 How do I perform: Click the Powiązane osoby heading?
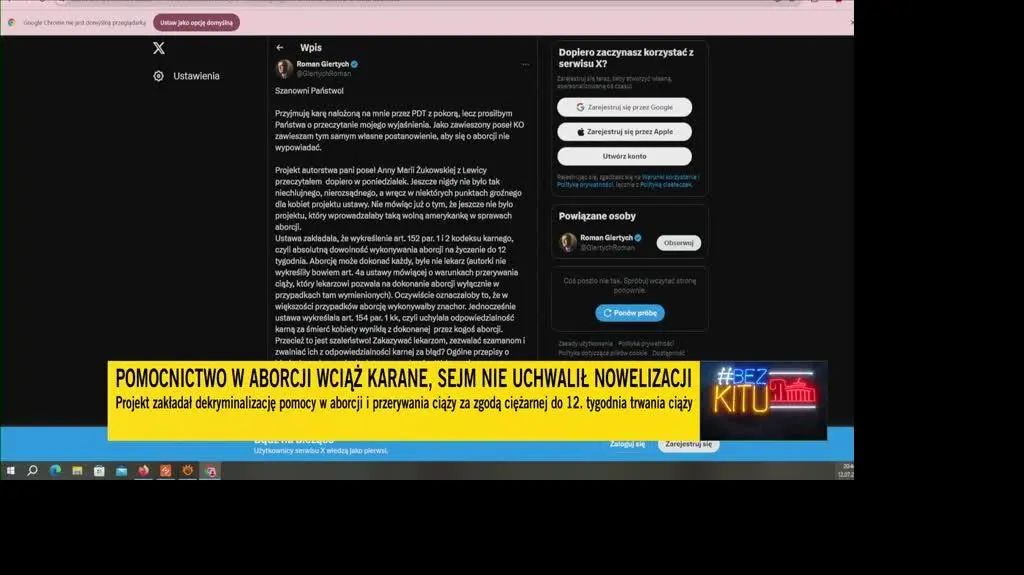[597, 216]
